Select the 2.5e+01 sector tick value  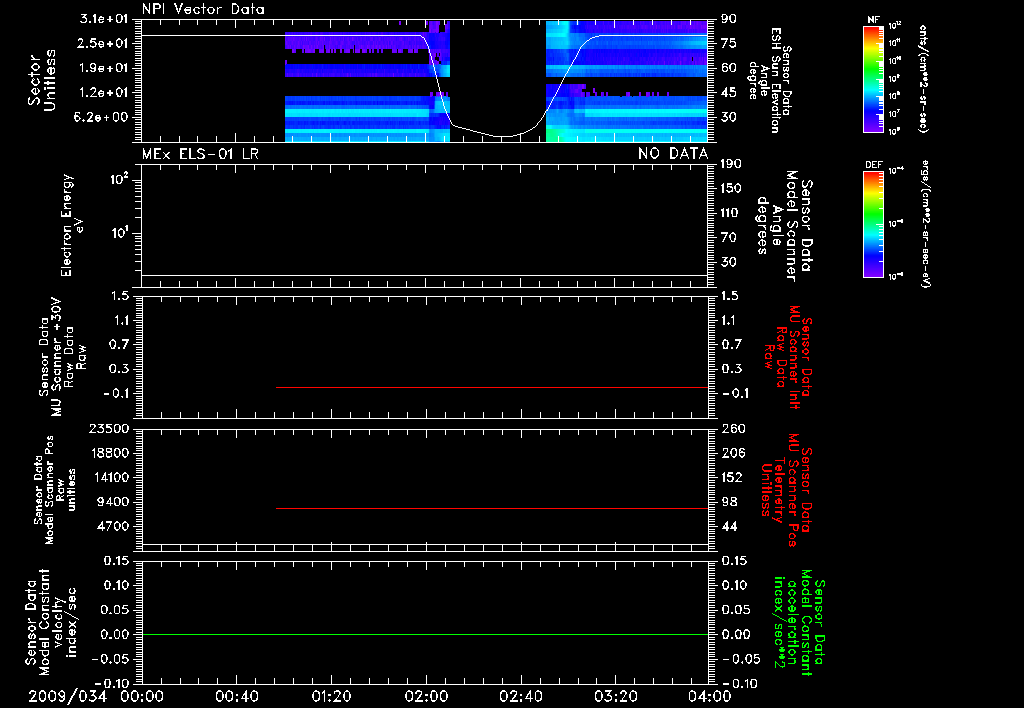(x=104, y=43)
